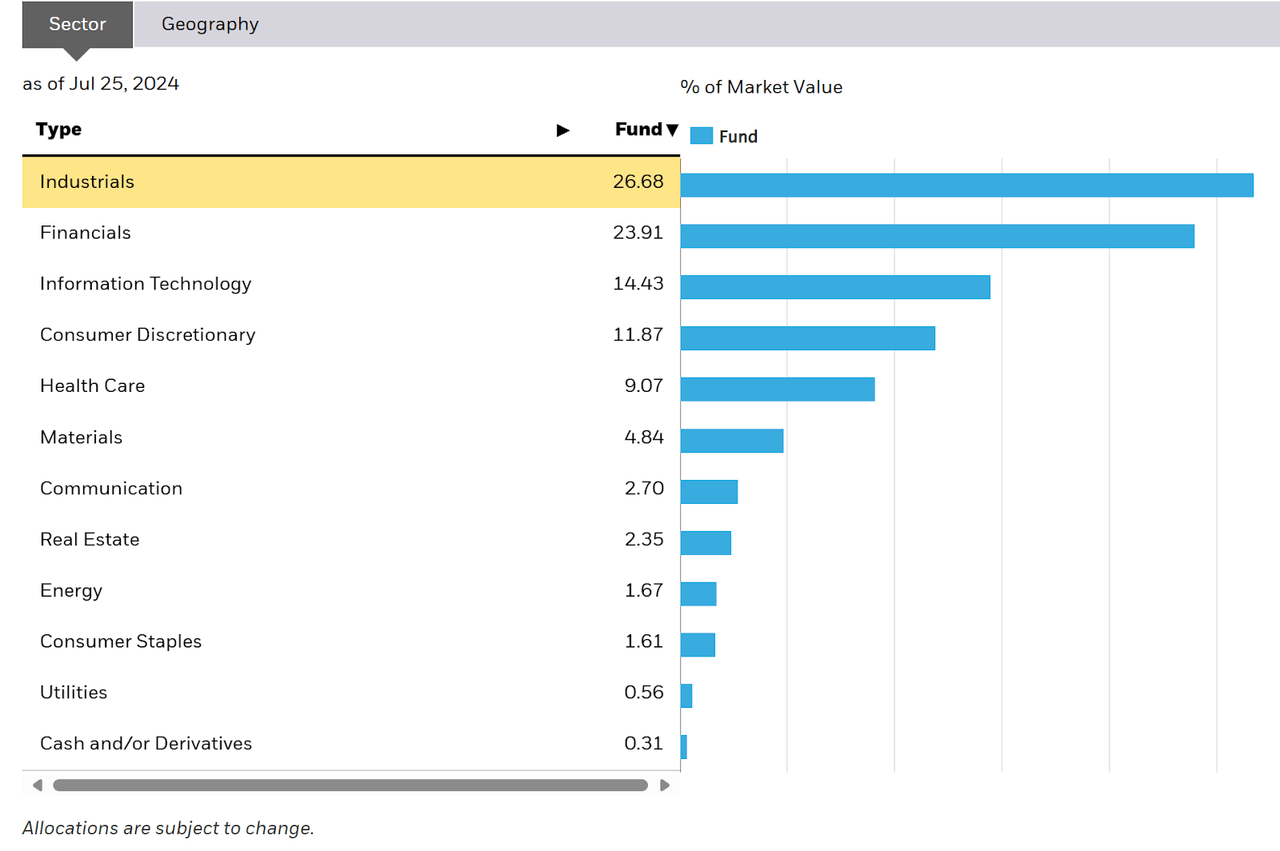Click the Industrials bar in the chart
Viewport: 1280px width, 851px height.
click(x=967, y=185)
